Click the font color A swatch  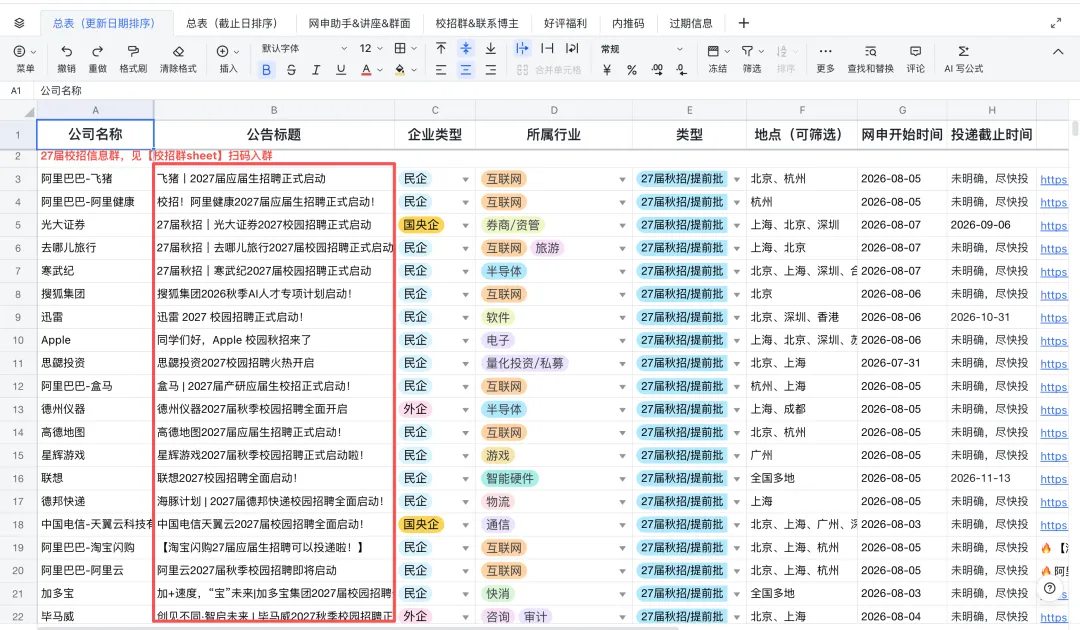(366, 70)
